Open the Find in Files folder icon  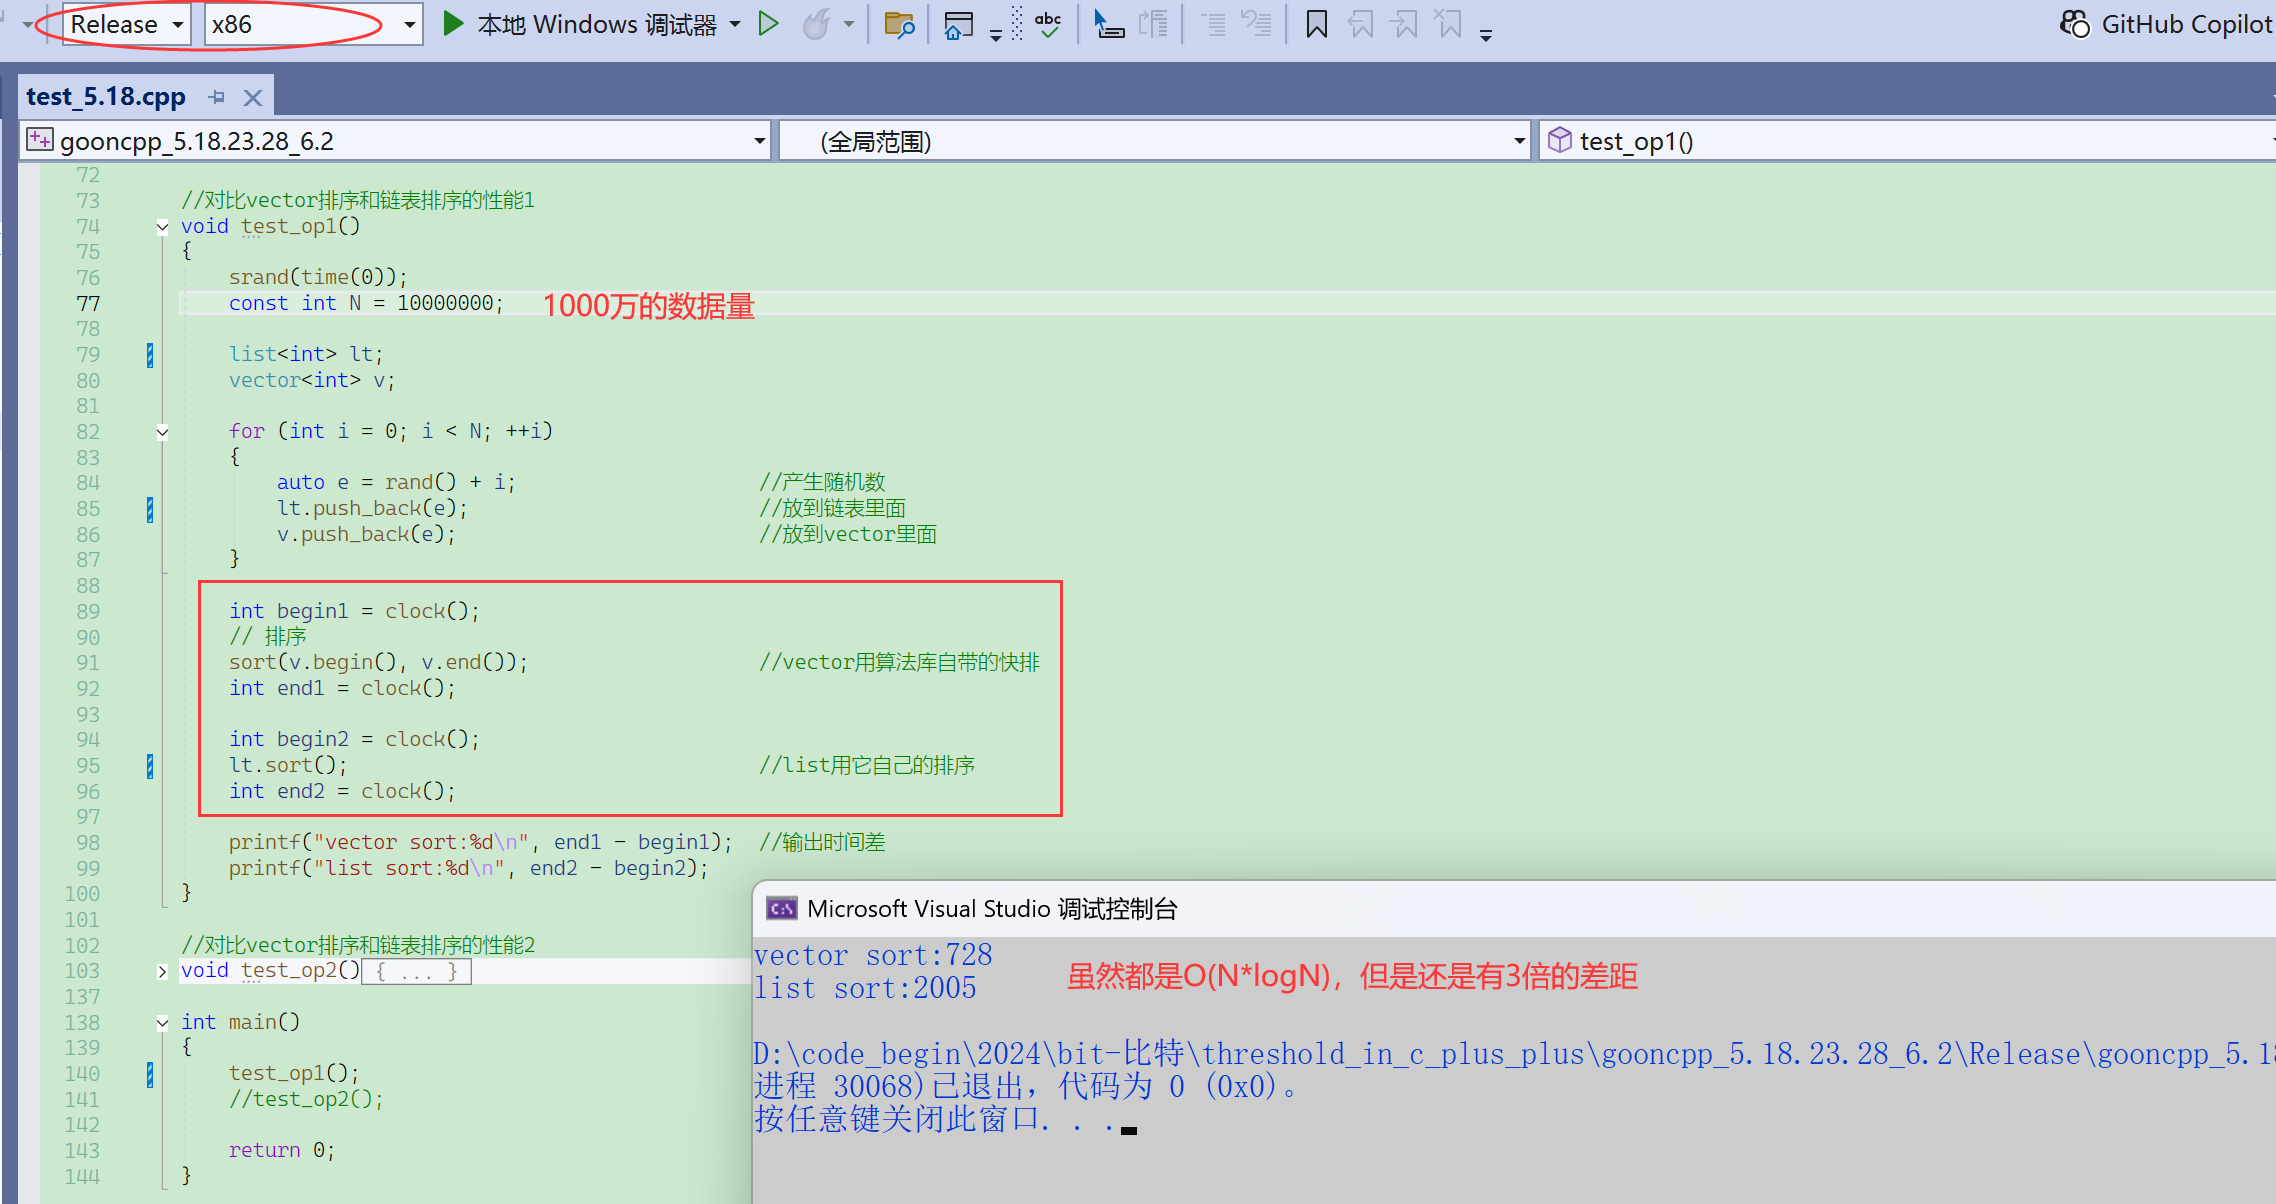pos(899,24)
